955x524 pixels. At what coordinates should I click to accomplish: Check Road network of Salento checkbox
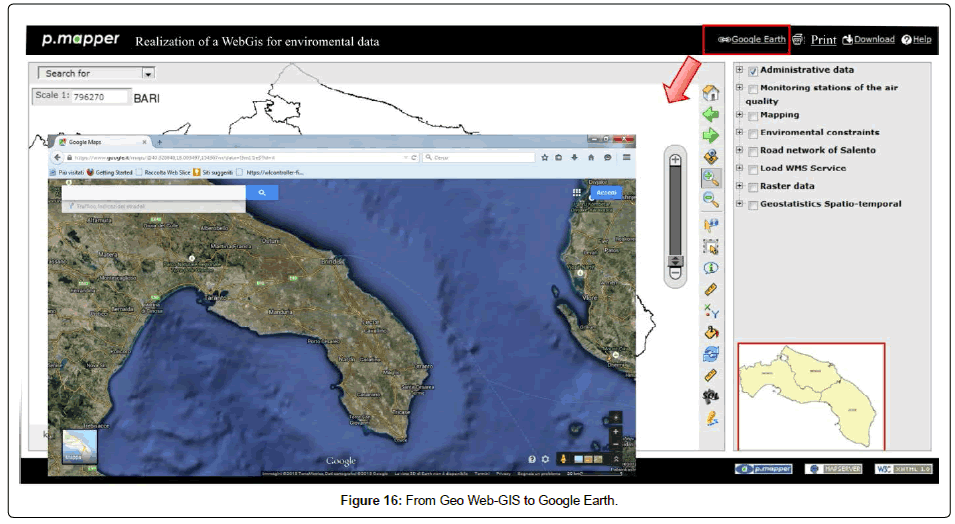[753, 151]
